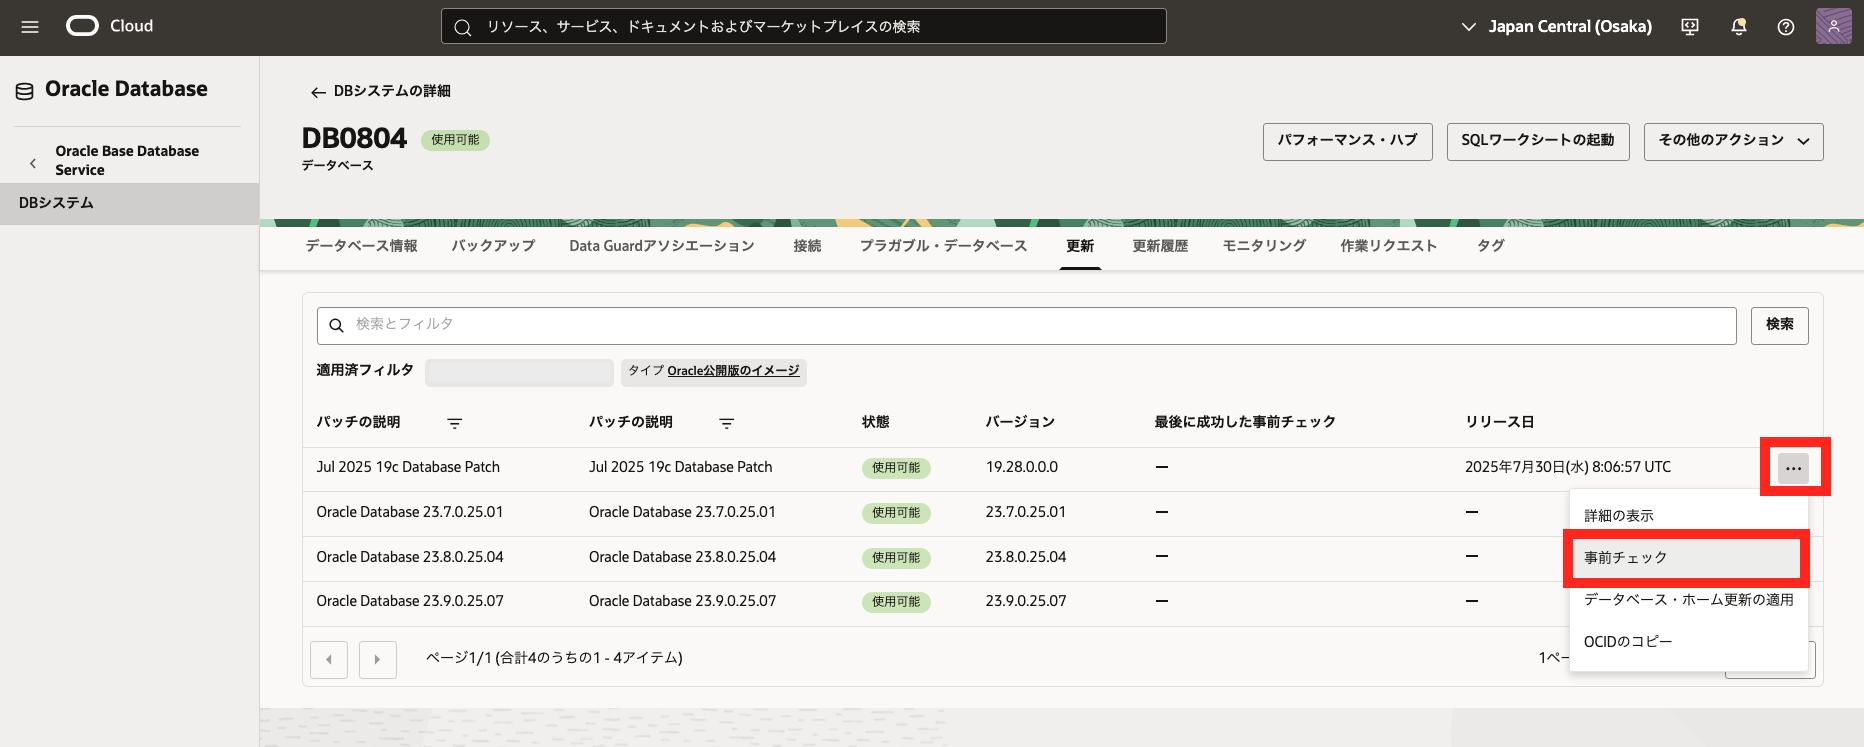Screen dimensions: 1864x747
Task: Collapse Oracle Base Database Service sidebar section
Action: 33,162
